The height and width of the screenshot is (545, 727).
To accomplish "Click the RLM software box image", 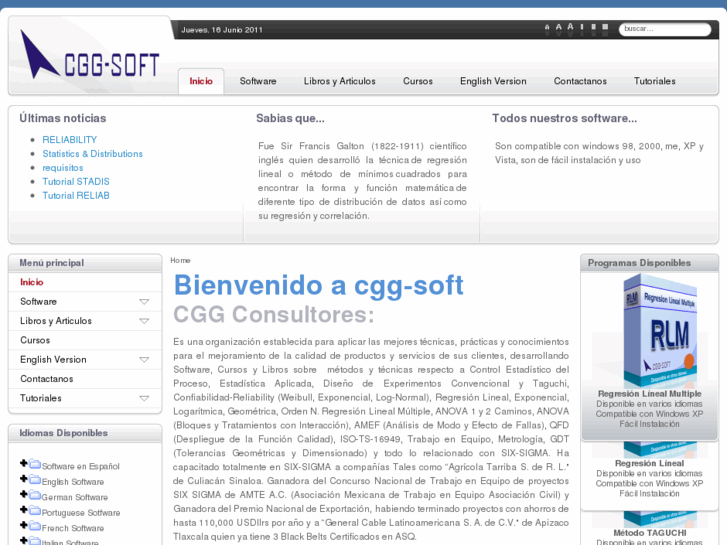I will (660, 330).
